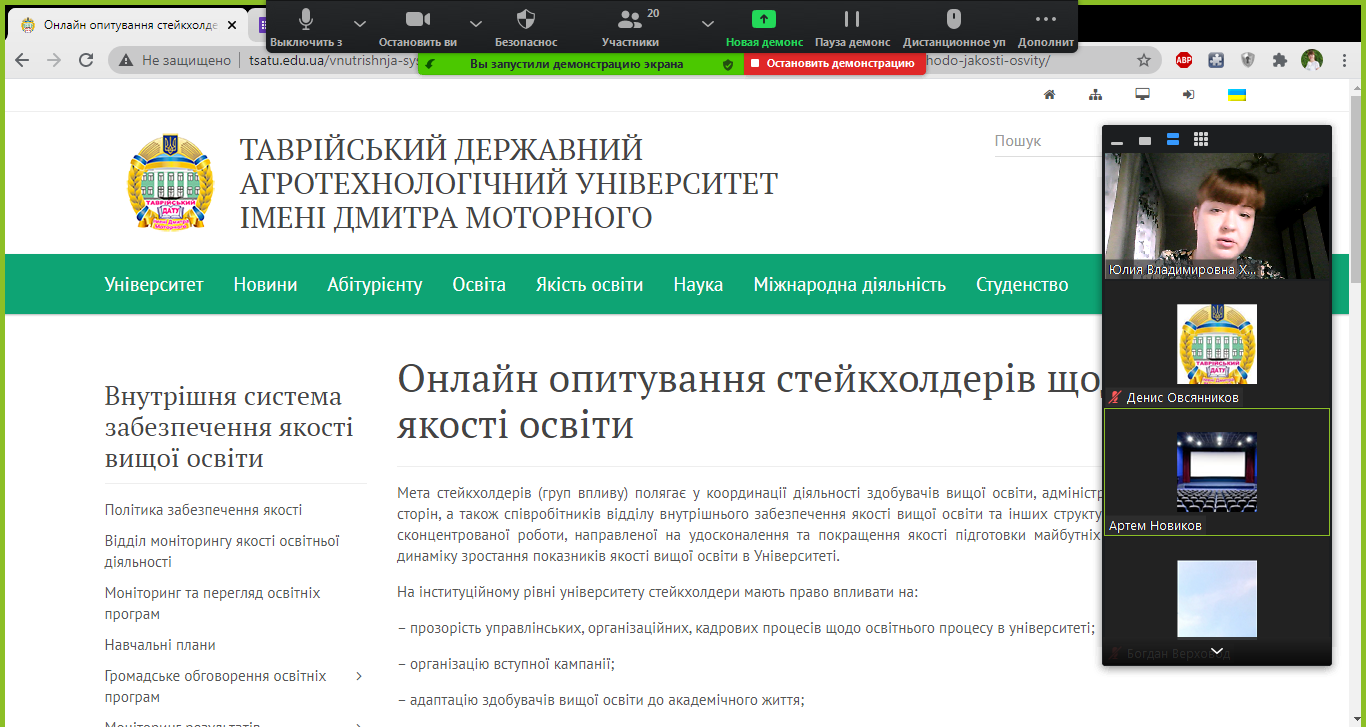
Task: Expand video options arrow next to camera
Action: tap(476, 22)
